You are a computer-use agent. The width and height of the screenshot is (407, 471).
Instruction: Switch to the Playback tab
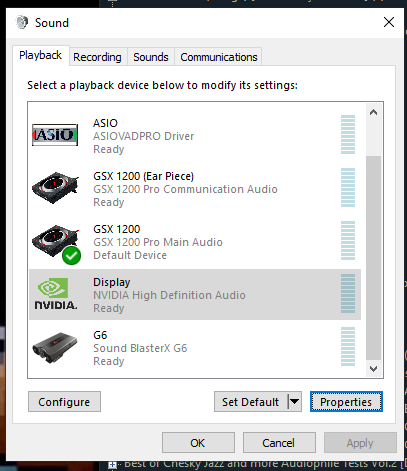pos(41,55)
